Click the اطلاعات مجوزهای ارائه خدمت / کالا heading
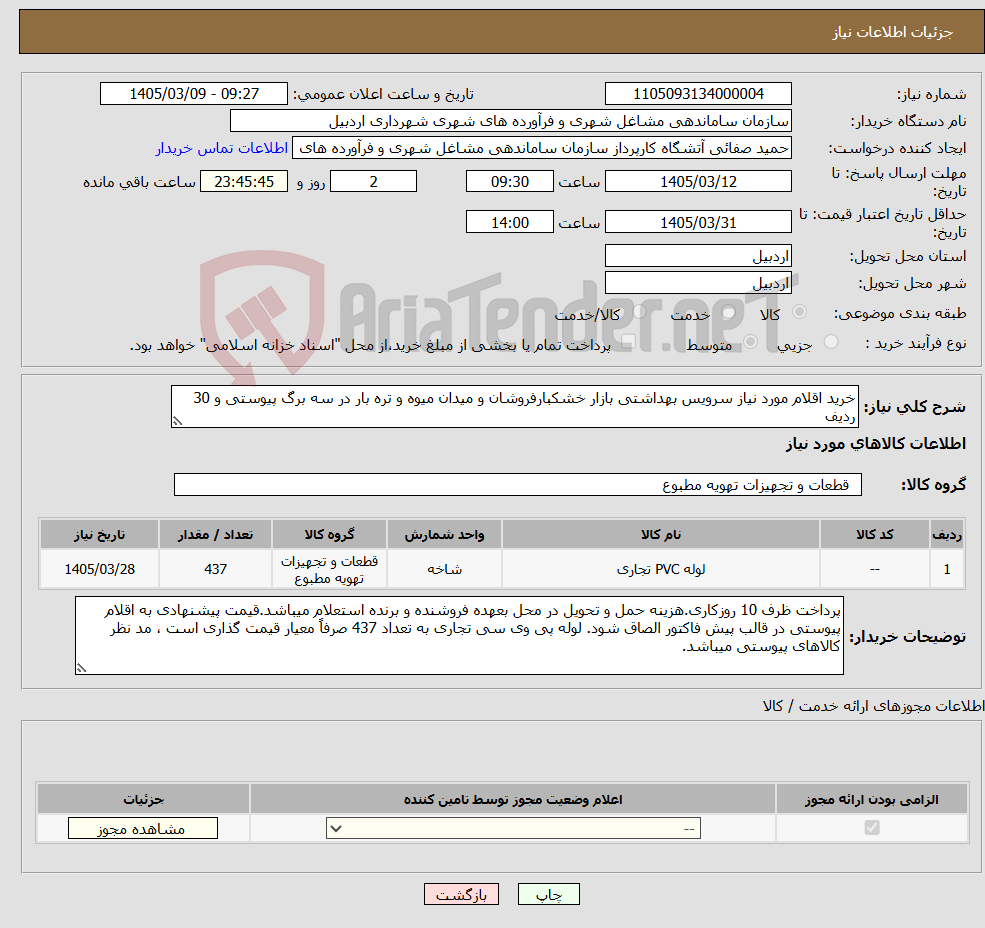Viewport: 985px width, 928px height. coord(873,706)
